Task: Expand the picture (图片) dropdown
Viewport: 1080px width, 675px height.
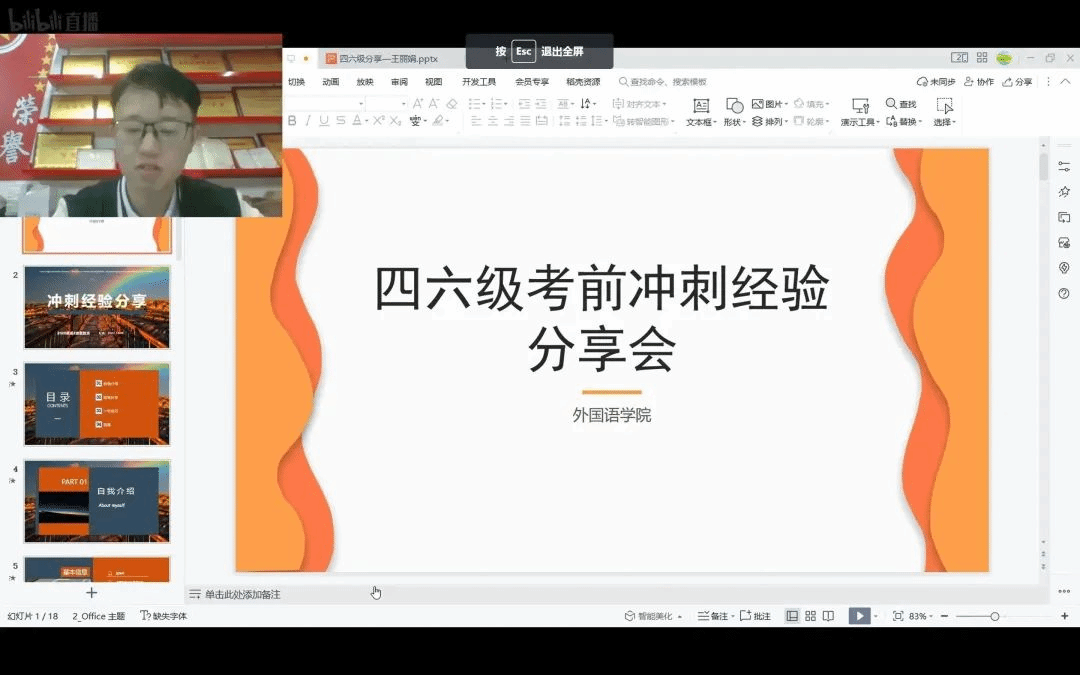Action: point(770,104)
